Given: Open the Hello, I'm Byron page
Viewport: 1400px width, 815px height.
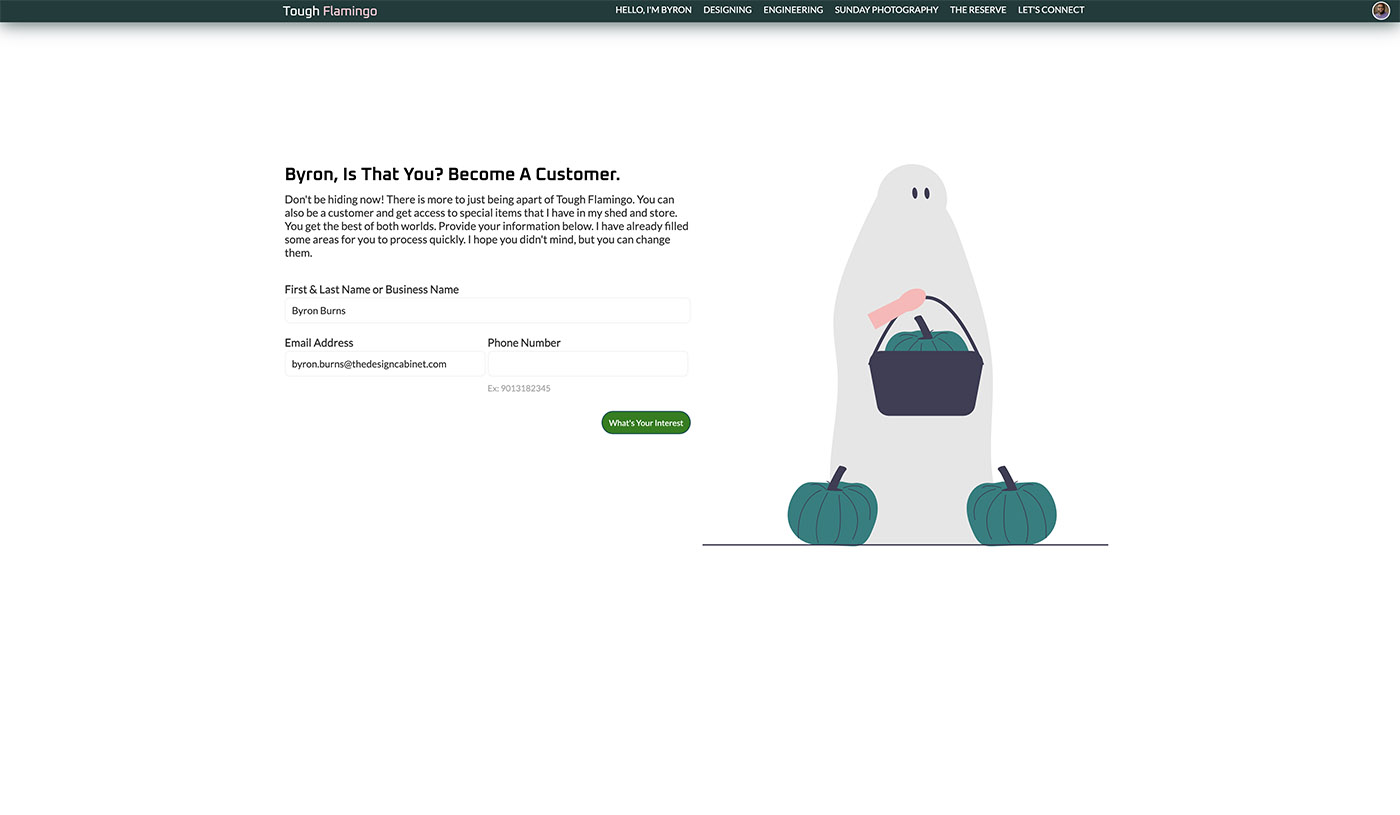Looking at the screenshot, I should click(x=653, y=10).
